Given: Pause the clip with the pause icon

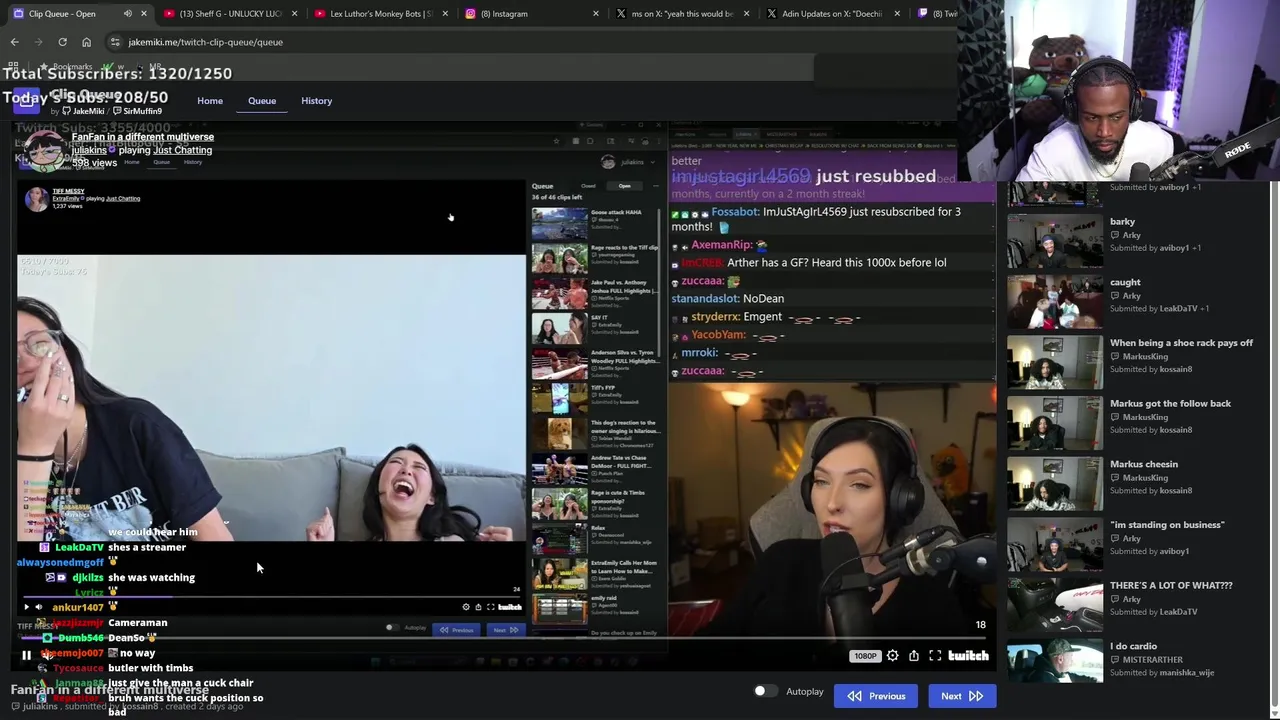Looking at the screenshot, I should (26, 655).
